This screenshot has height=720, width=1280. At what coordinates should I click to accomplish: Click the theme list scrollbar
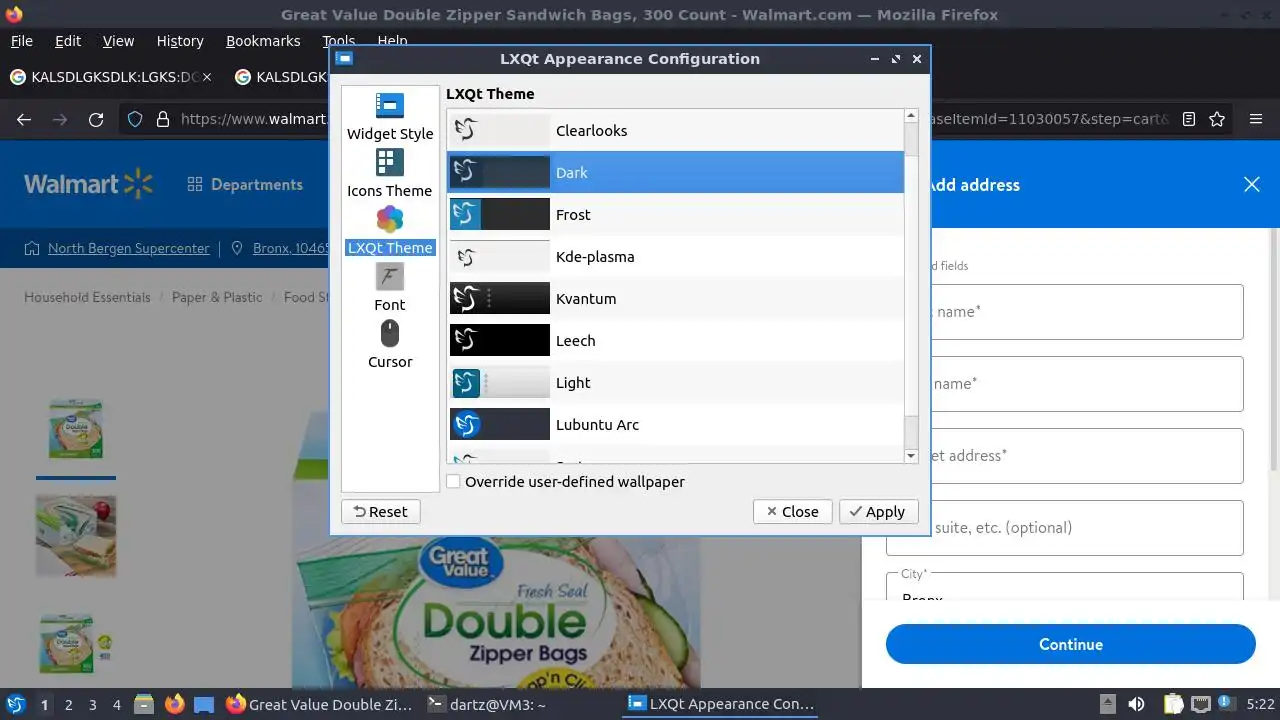[x=911, y=285]
